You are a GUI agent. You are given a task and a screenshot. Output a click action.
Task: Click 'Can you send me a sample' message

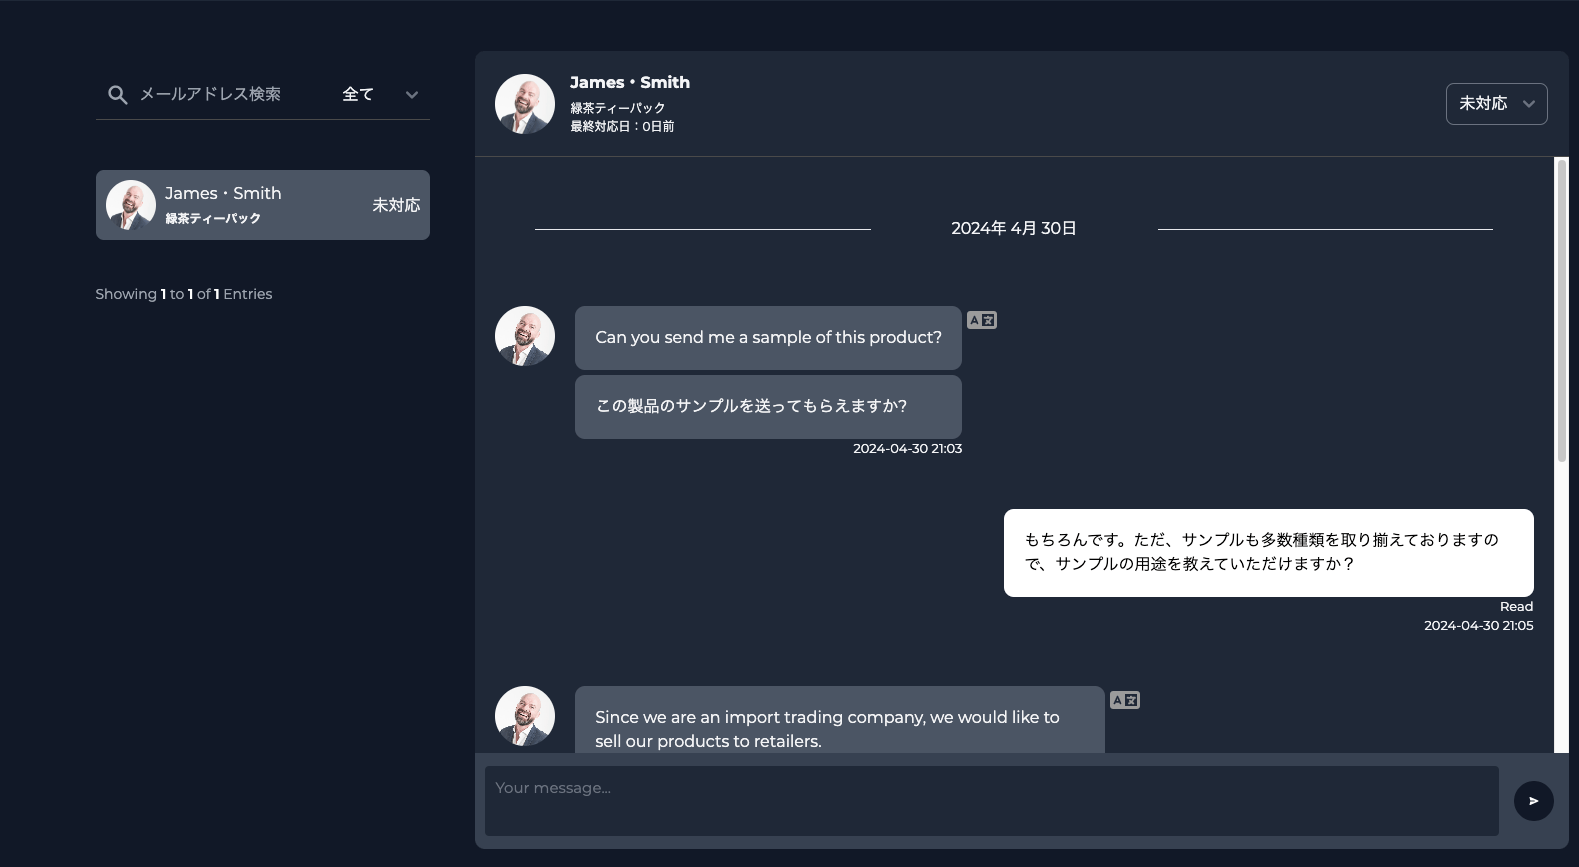pos(768,338)
